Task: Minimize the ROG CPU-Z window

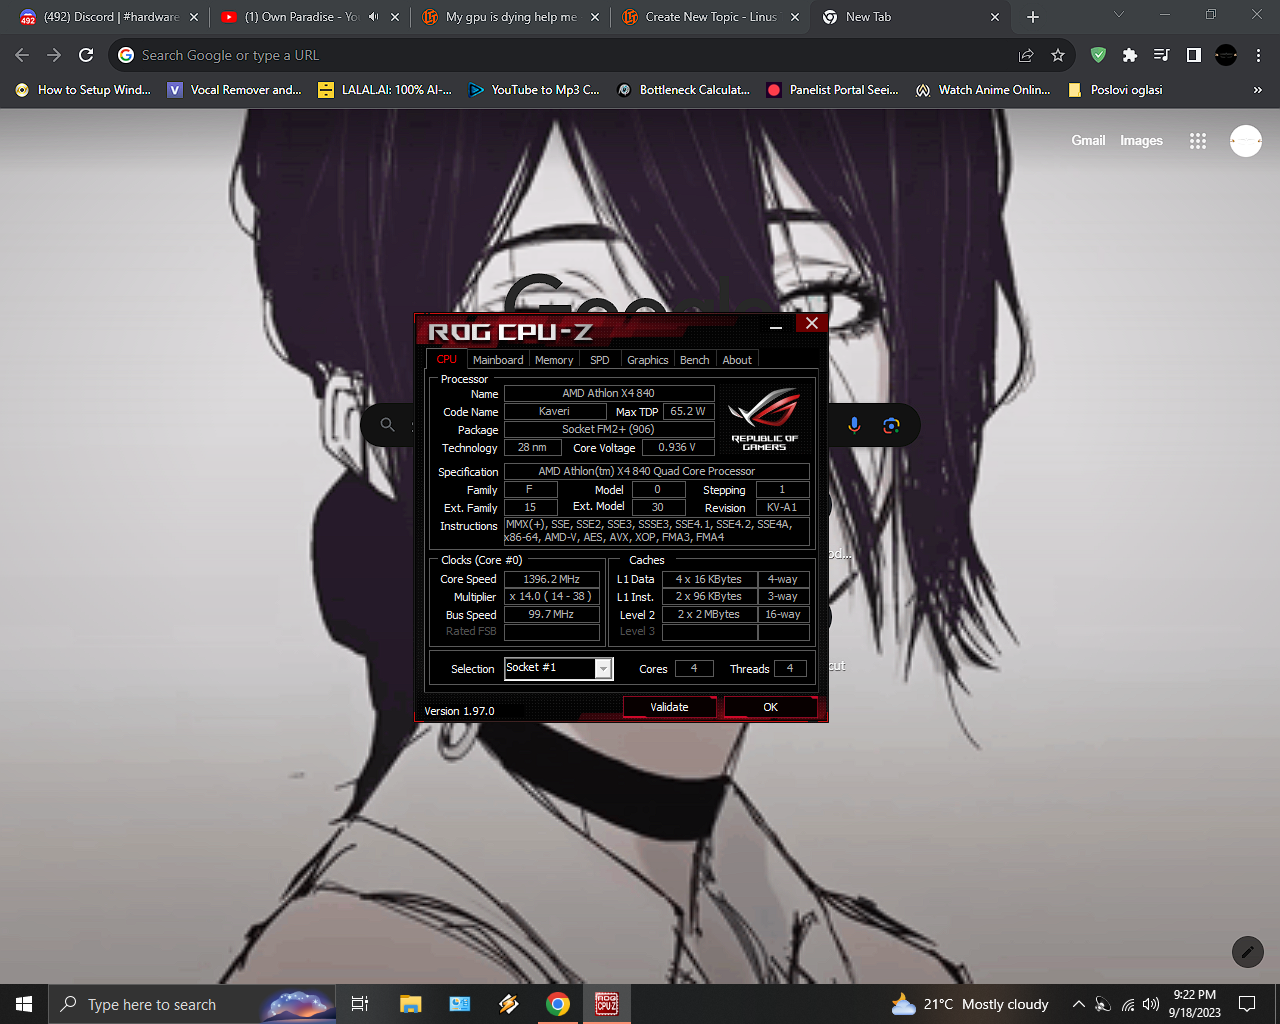Action: (x=776, y=325)
